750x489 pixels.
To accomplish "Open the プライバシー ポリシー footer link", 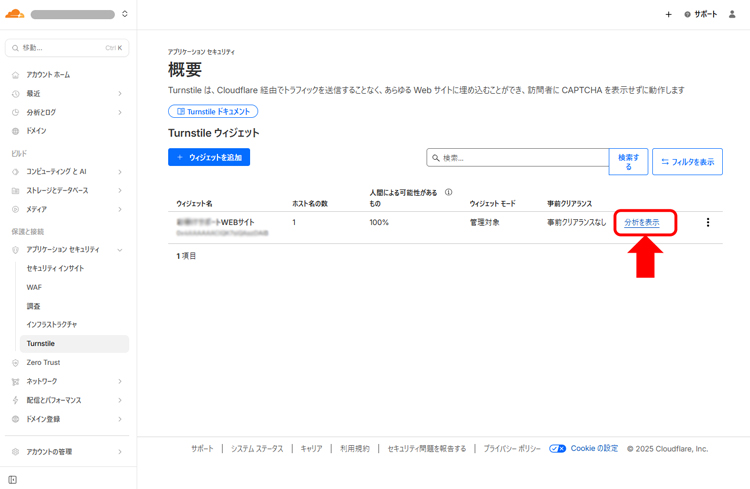I will pos(512,448).
